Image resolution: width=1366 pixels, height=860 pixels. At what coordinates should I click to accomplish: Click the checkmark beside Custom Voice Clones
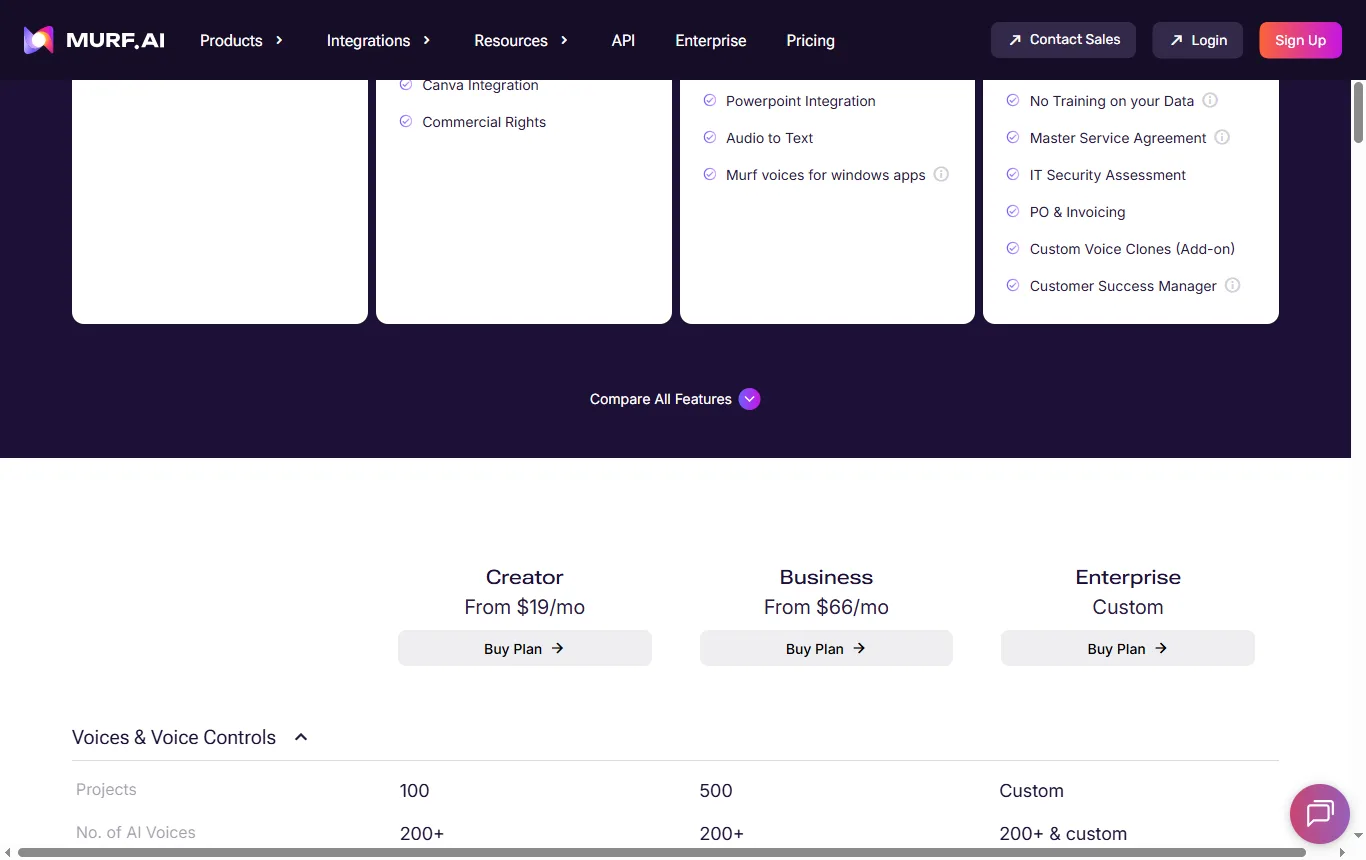point(1013,248)
